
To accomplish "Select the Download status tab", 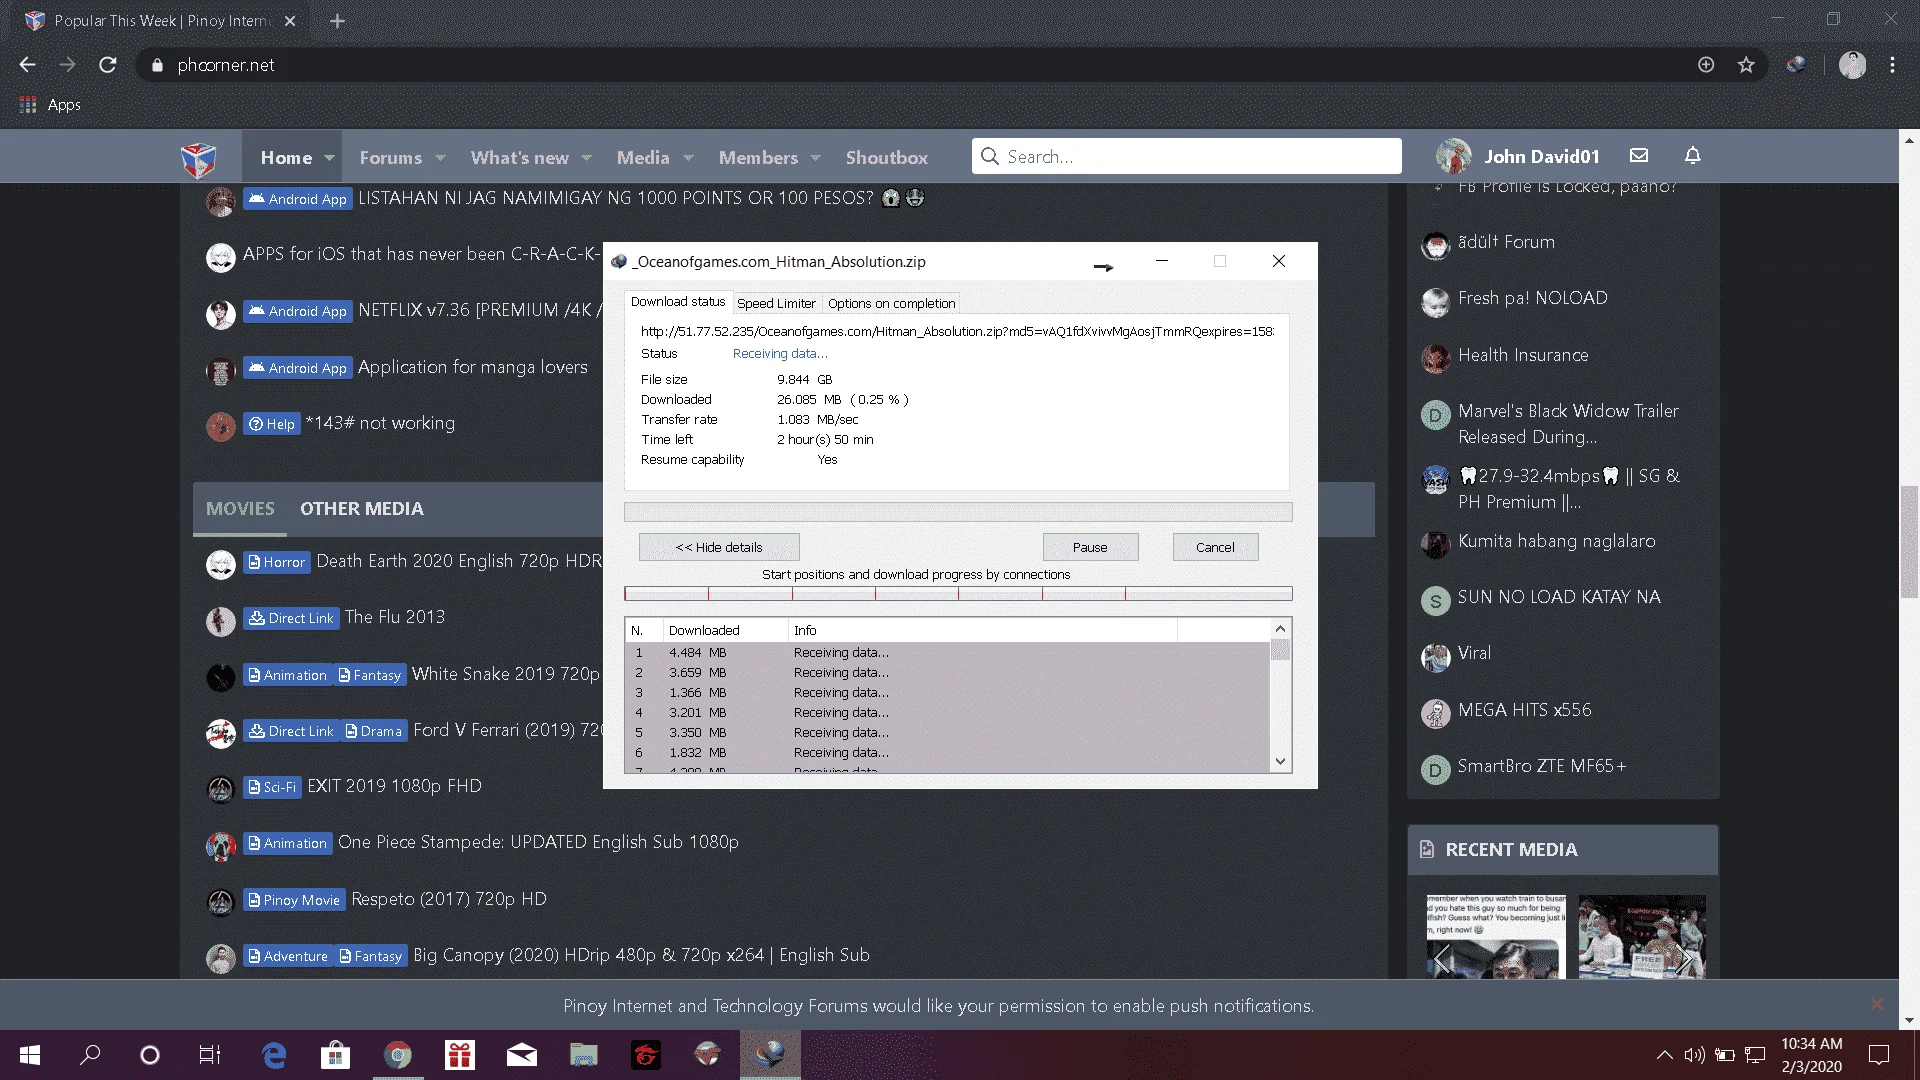I will [678, 302].
